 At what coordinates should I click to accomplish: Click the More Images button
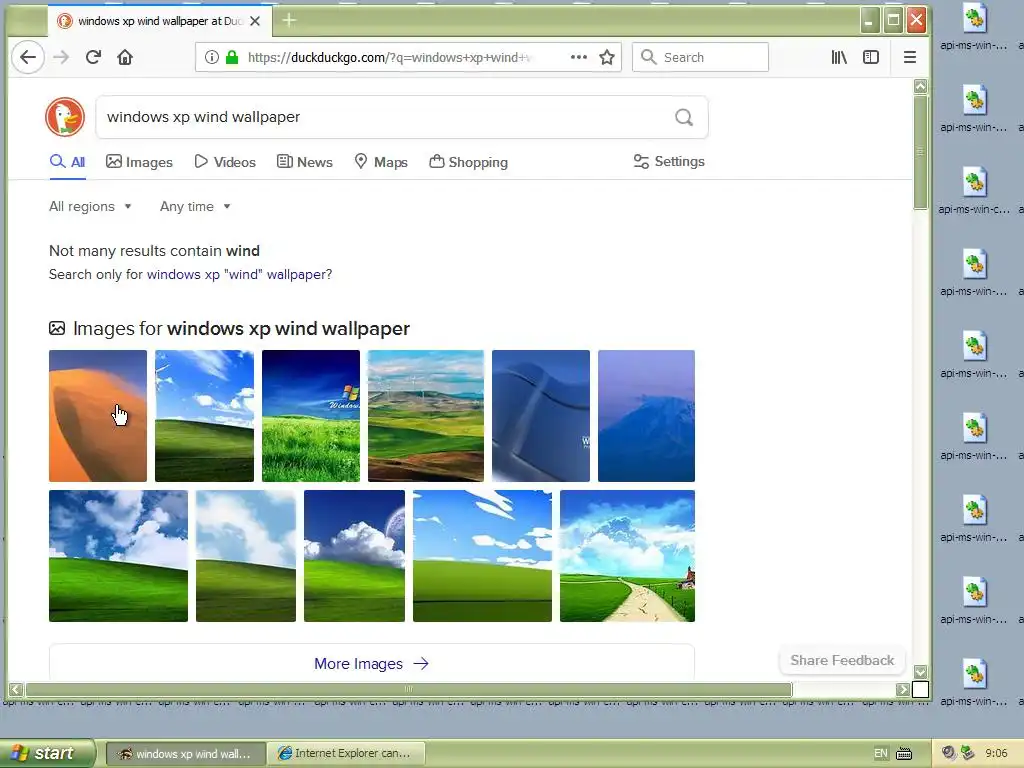click(x=372, y=664)
